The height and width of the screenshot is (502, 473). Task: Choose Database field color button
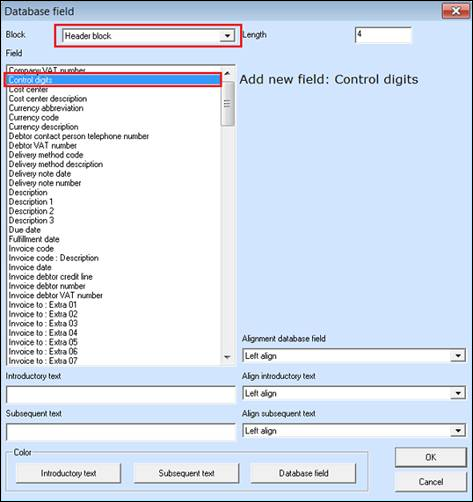pyautogui.click(x=303, y=473)
